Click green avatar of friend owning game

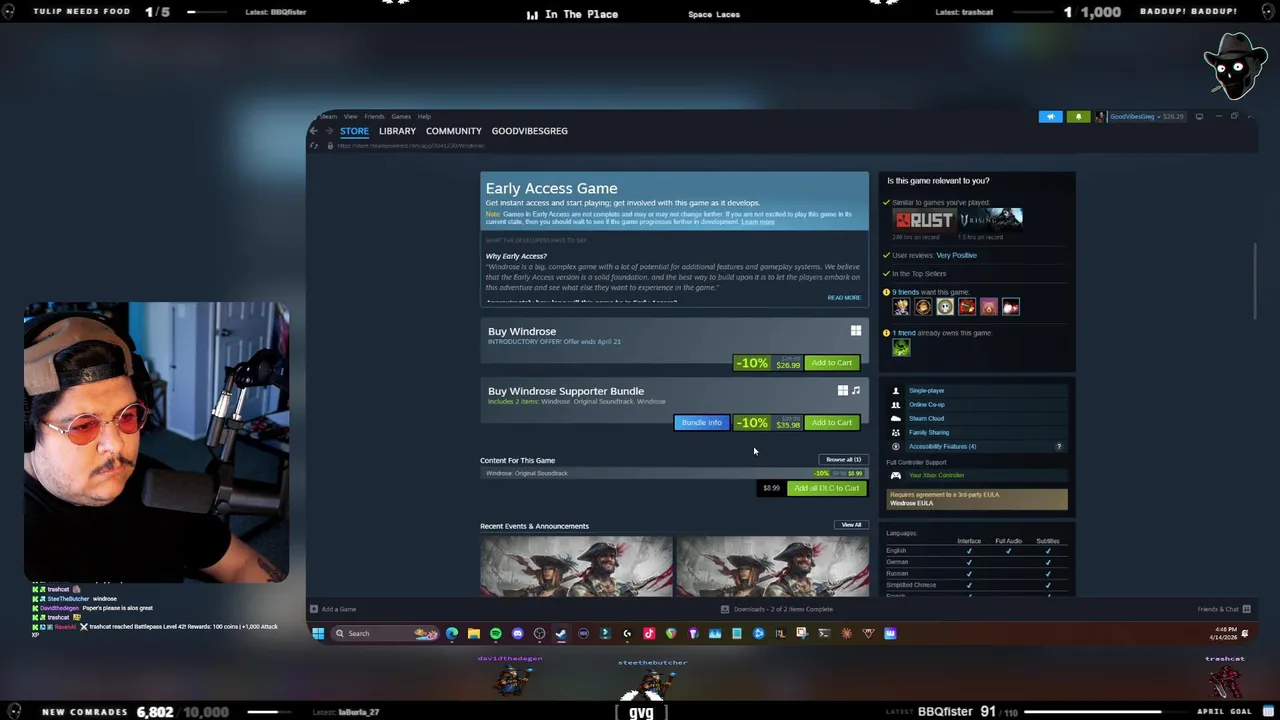[901, 347]
